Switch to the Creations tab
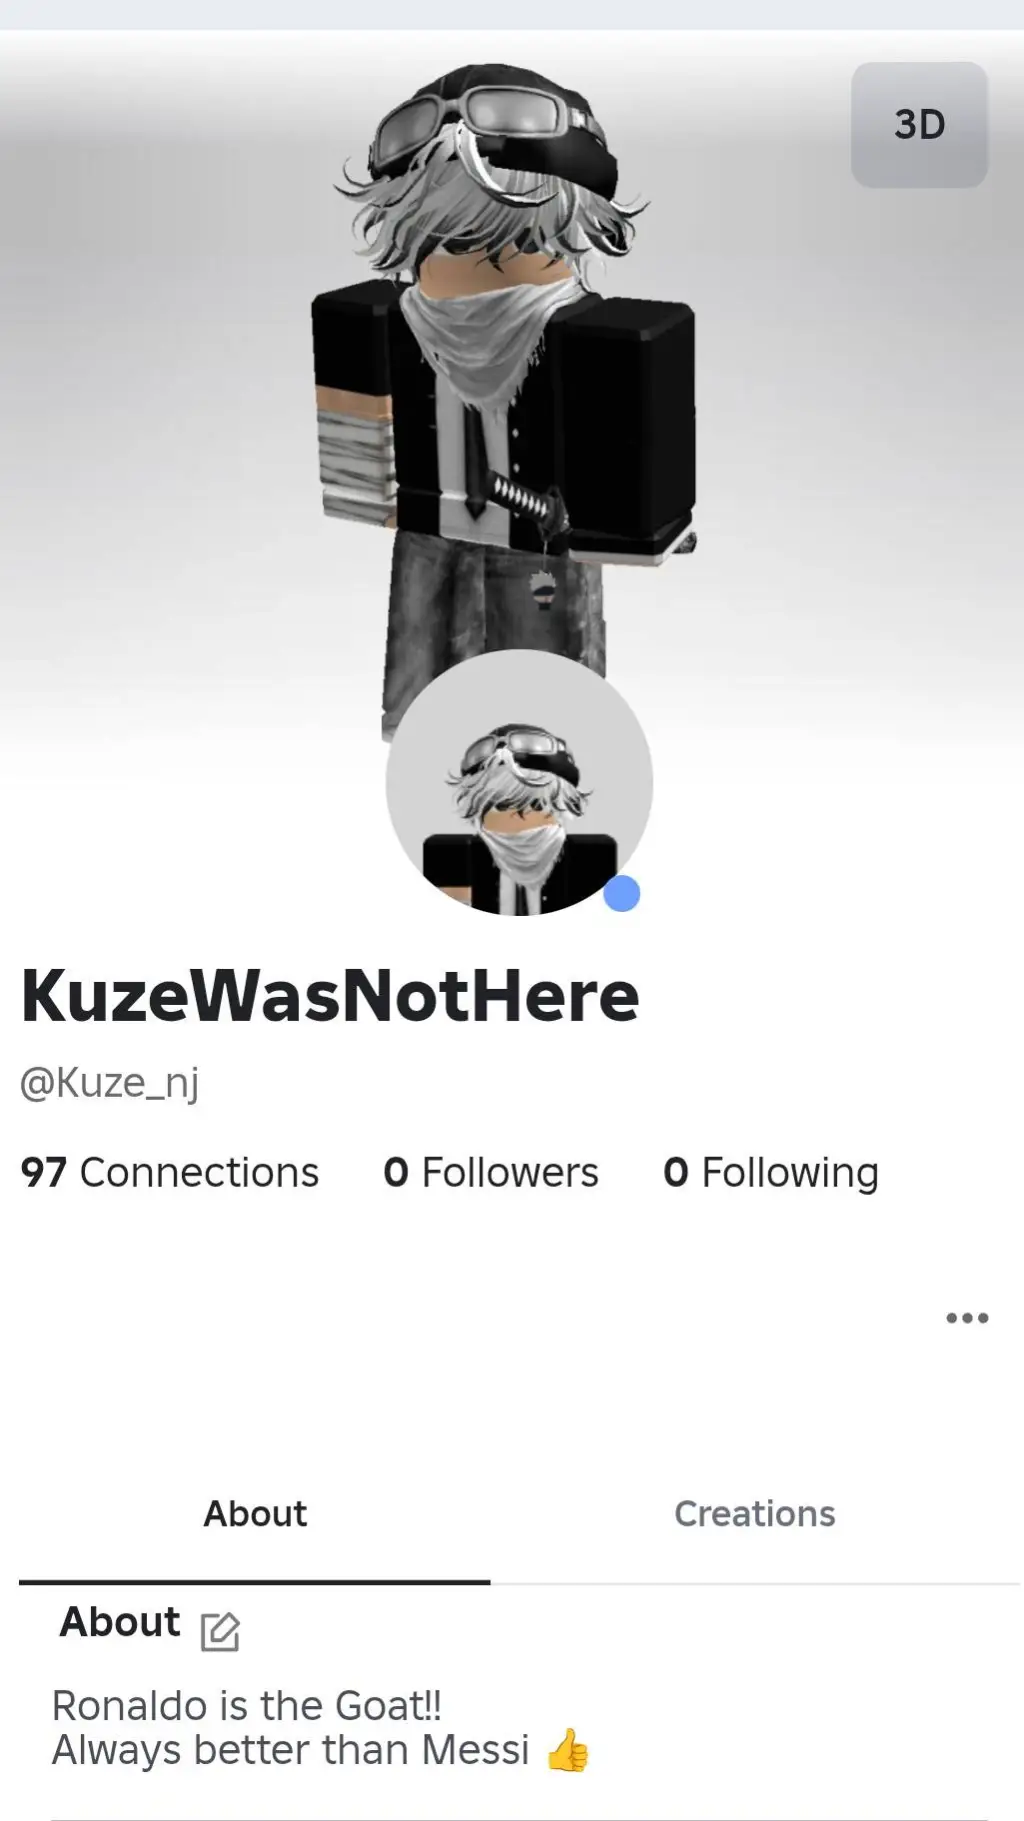Viewport: 1024px width, 1821px height. [755, 1513]
